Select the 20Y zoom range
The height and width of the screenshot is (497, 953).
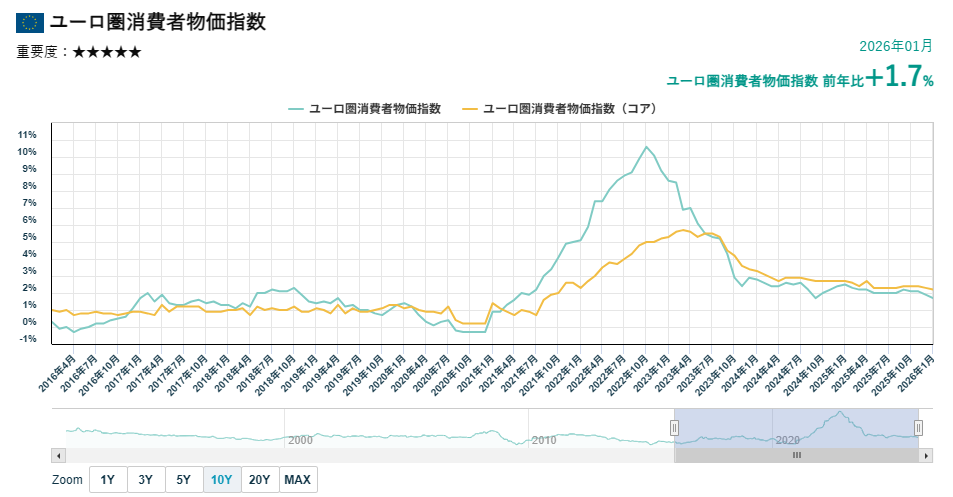[260, 479]
